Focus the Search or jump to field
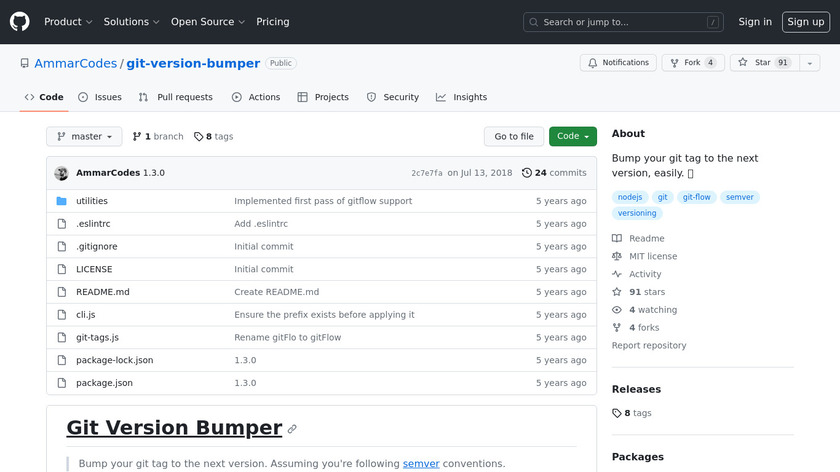The width and height of the screenshot is (840, 472). coord(624,22)
